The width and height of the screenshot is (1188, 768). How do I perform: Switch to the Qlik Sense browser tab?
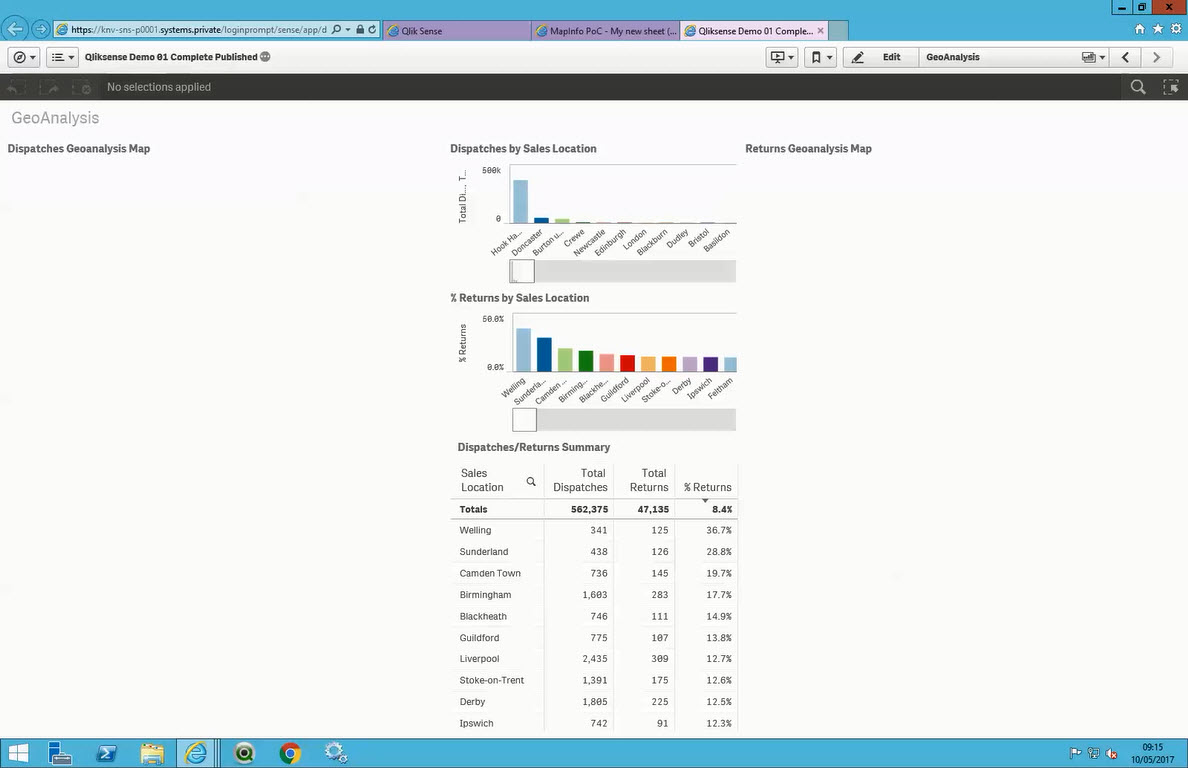[x=455, y=31]
